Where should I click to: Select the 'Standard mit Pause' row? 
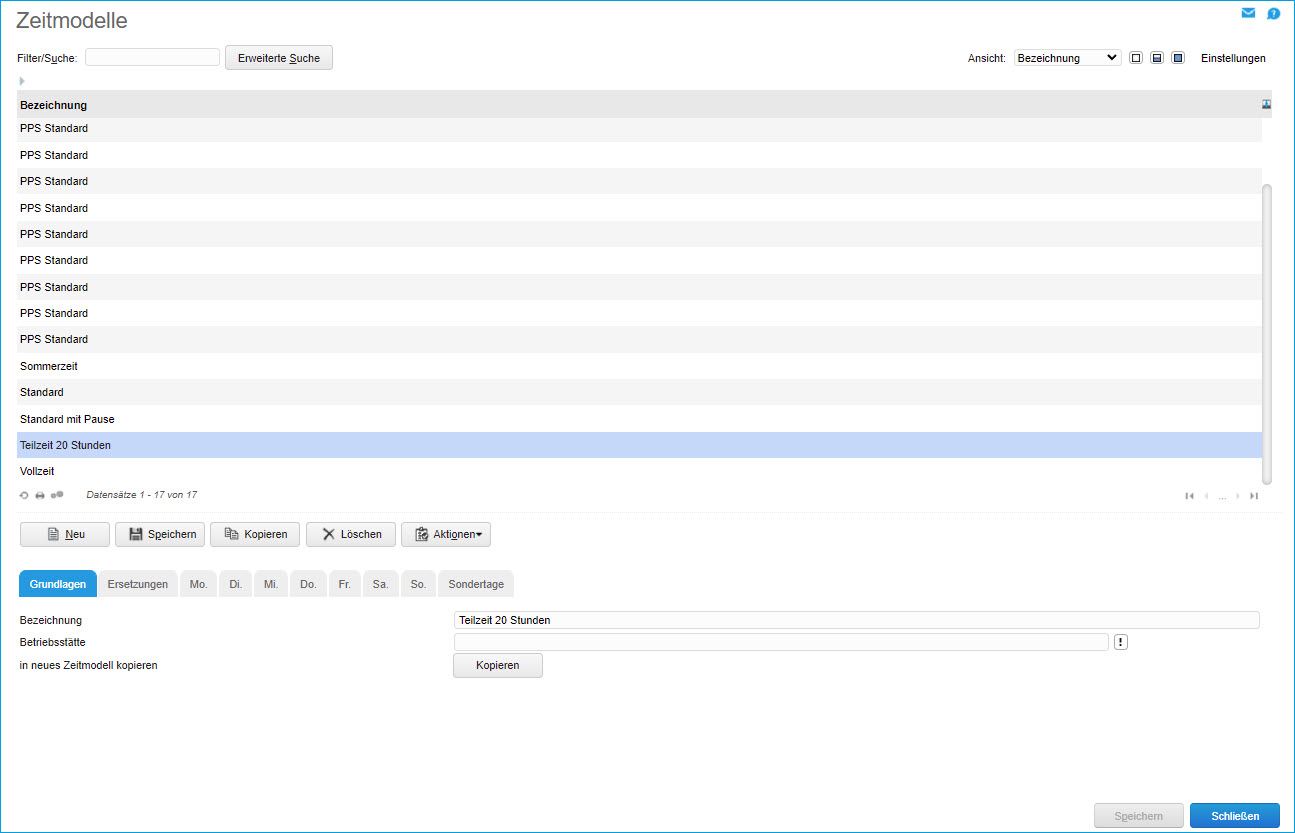[x=639, y=419]
